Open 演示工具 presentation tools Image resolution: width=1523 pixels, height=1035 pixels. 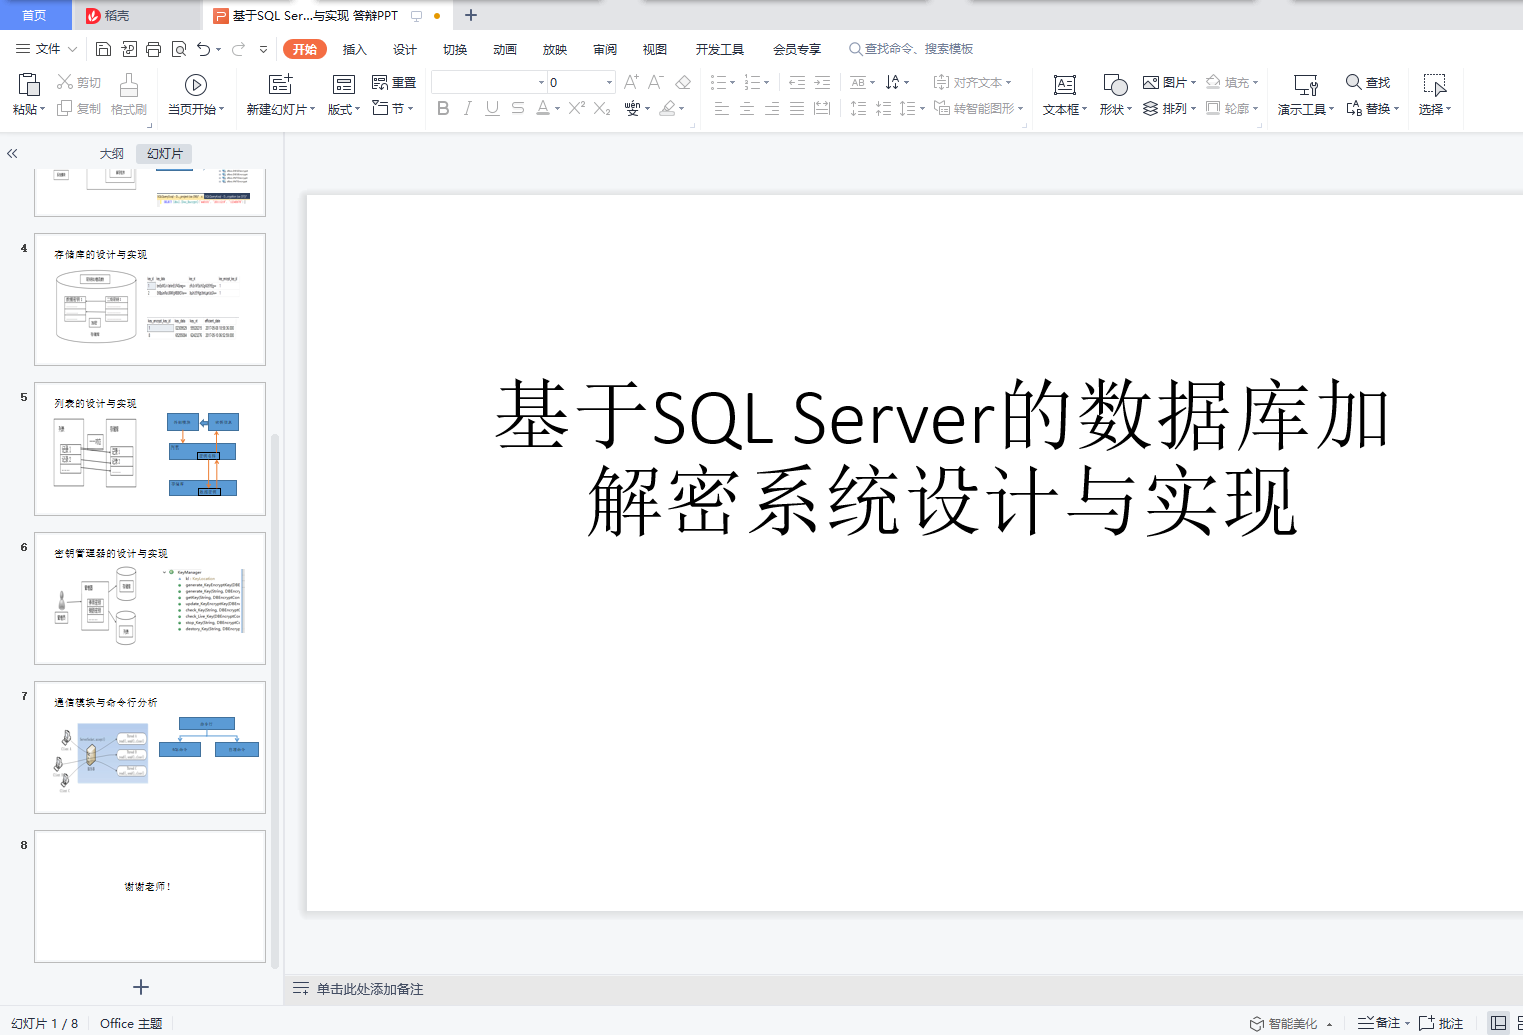[1306, 95]
